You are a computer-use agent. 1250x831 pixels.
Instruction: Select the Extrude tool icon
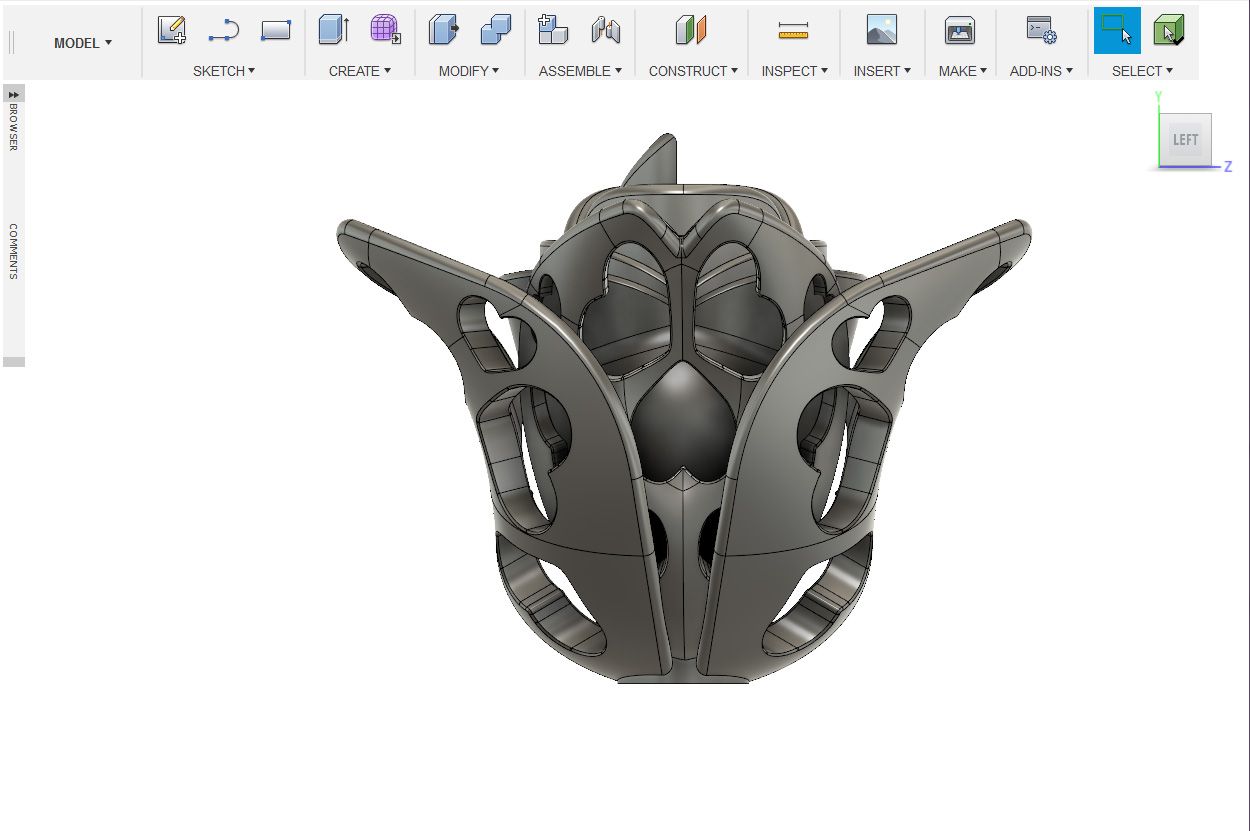pos(333,31)
